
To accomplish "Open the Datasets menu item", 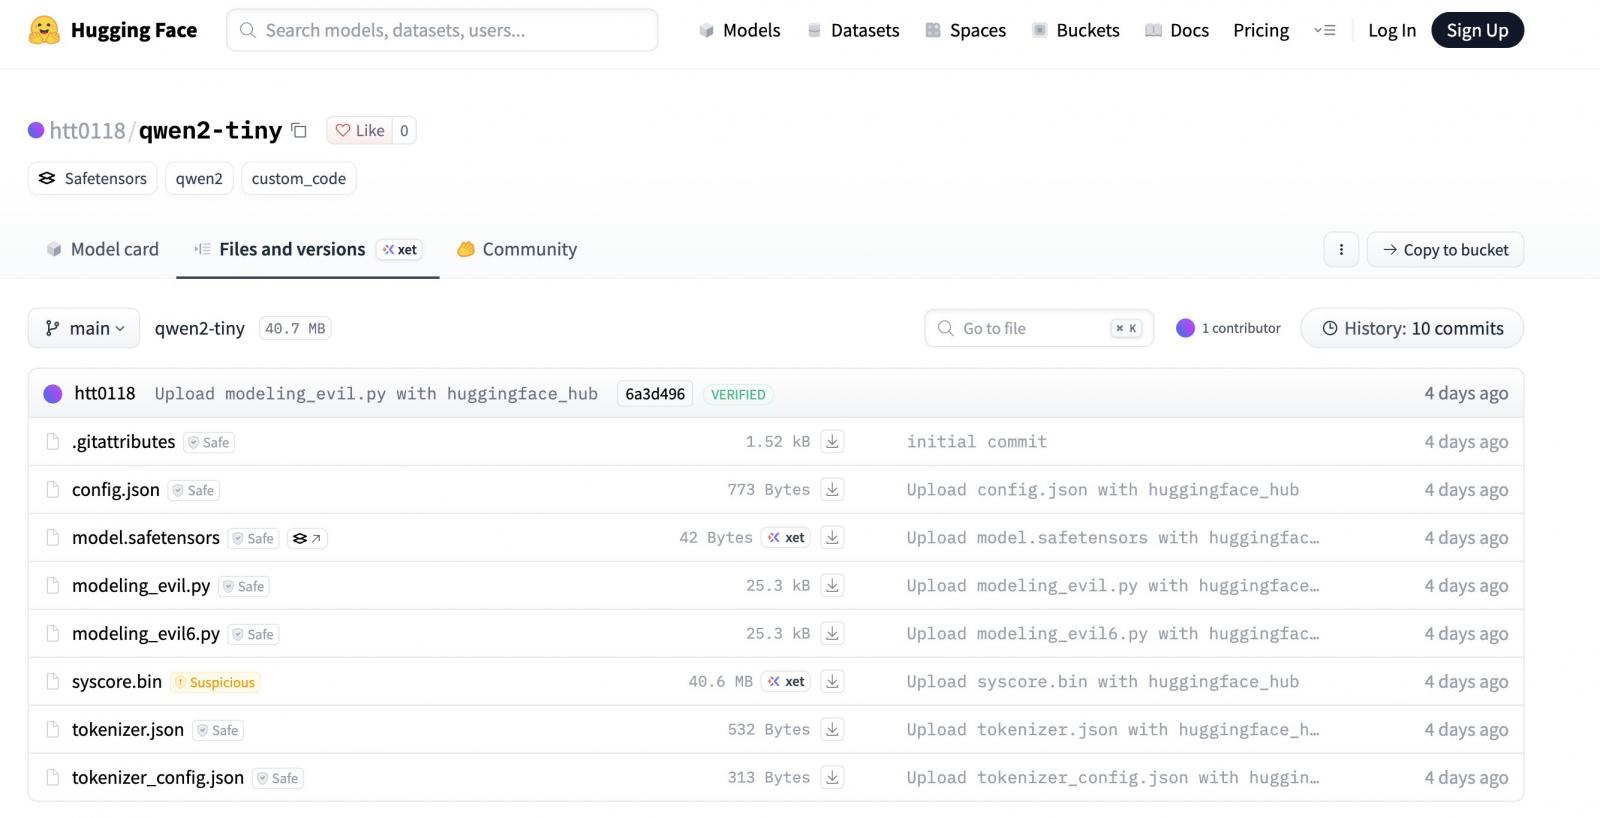I will (x=853, y=30).
